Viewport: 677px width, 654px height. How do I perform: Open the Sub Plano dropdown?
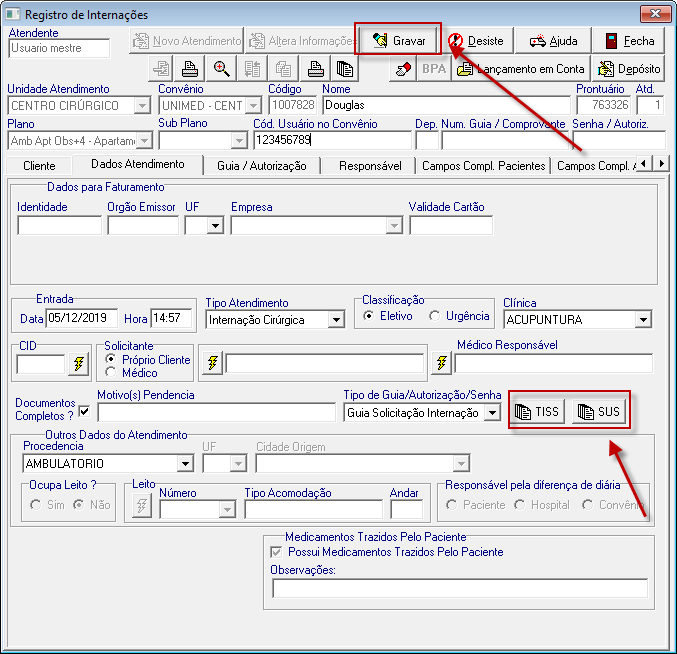(x=238, y=141)
